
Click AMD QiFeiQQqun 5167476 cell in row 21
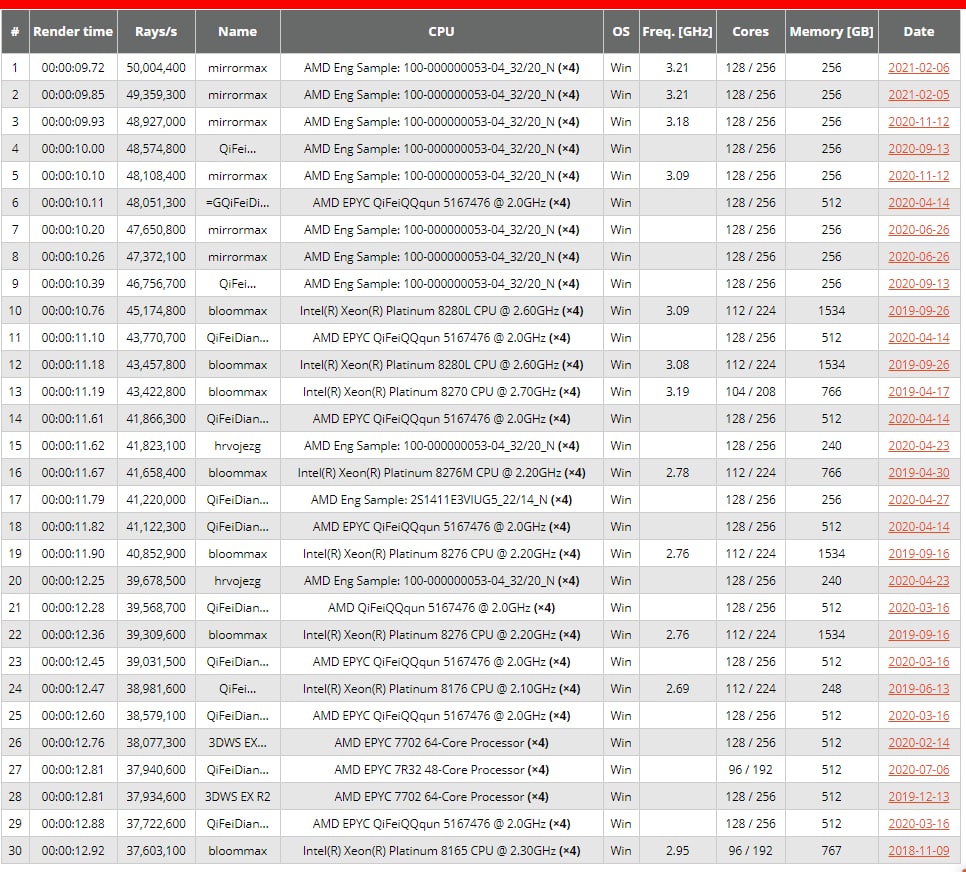[442, 608]
